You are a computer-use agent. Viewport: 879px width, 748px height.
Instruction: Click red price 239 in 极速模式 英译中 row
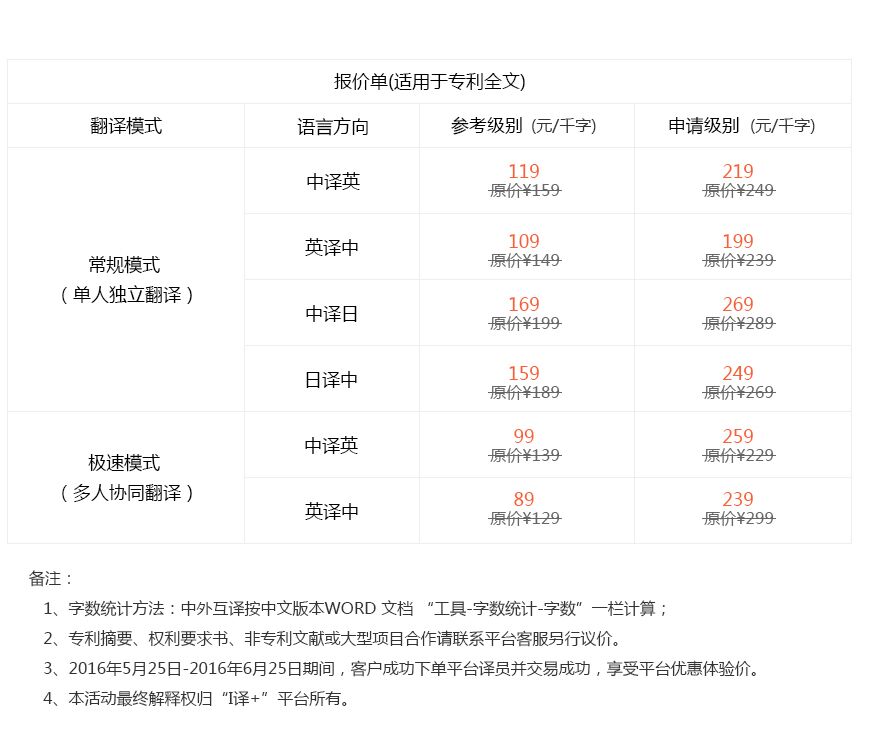pos(738,499)
